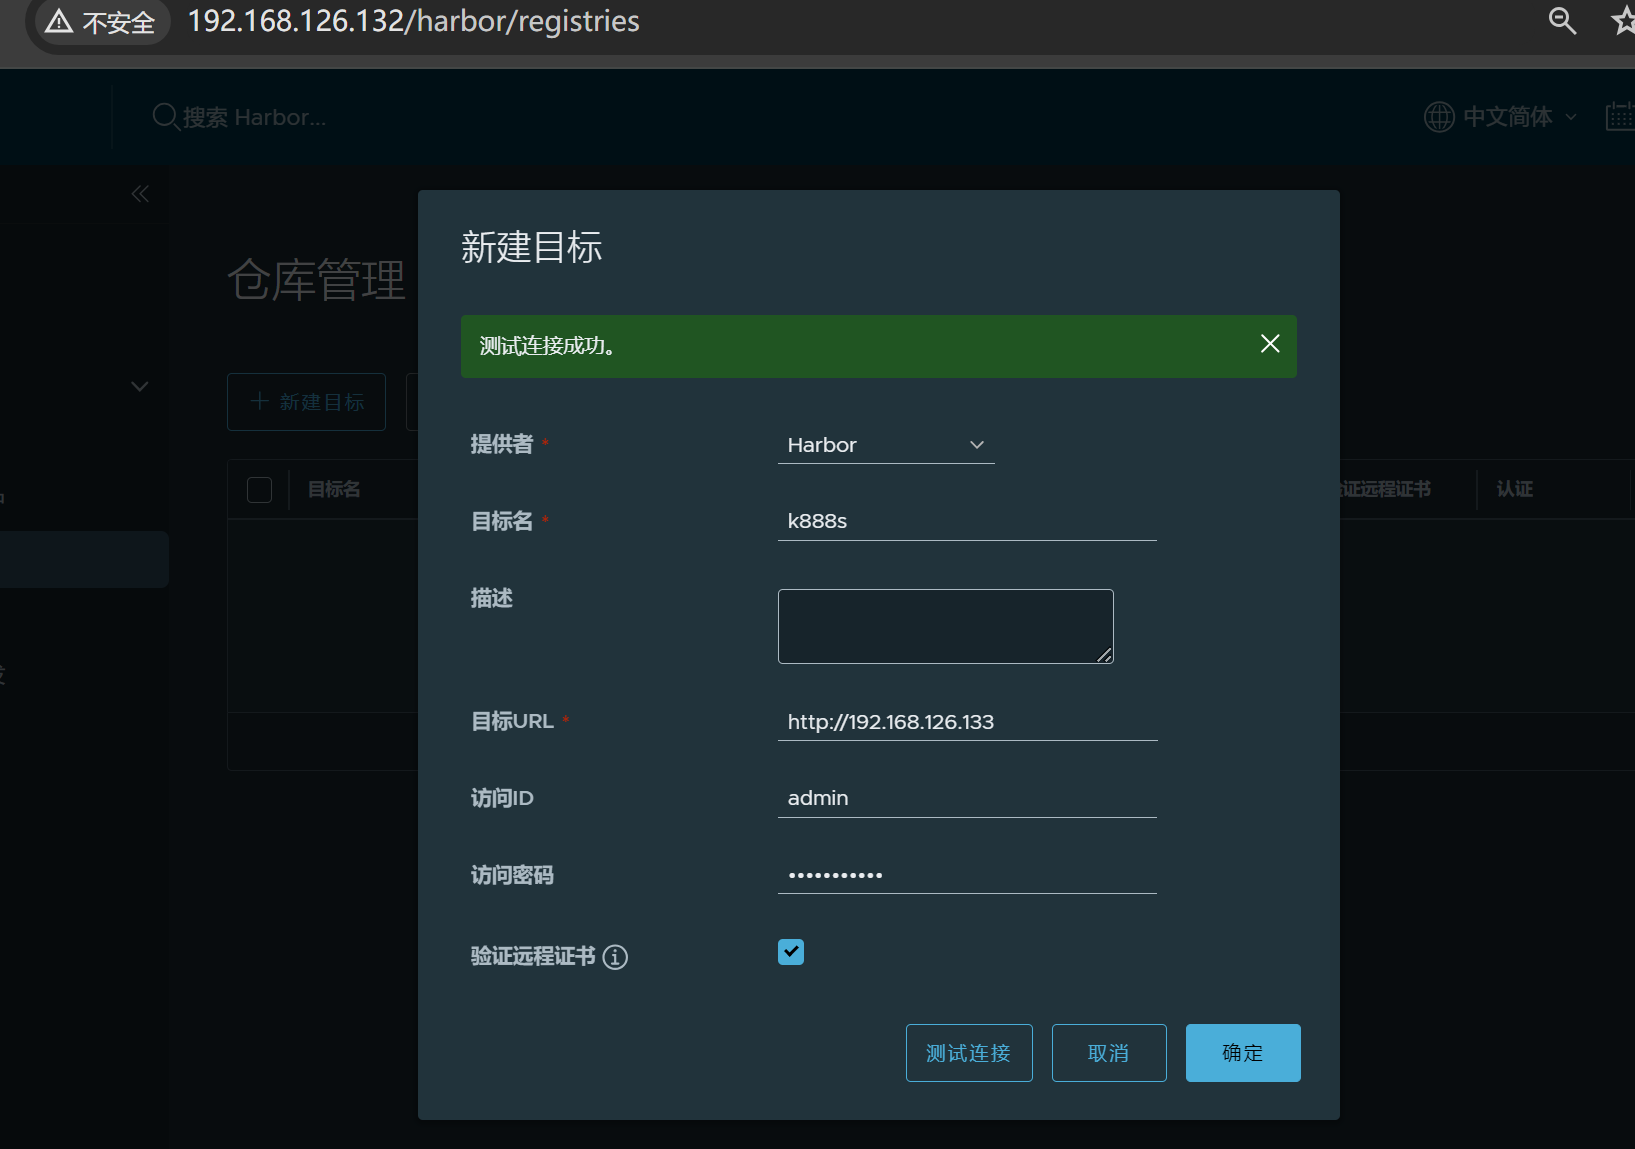
Task: Click the Harbor search magnifier icon
Action: [x=165, y=117]
